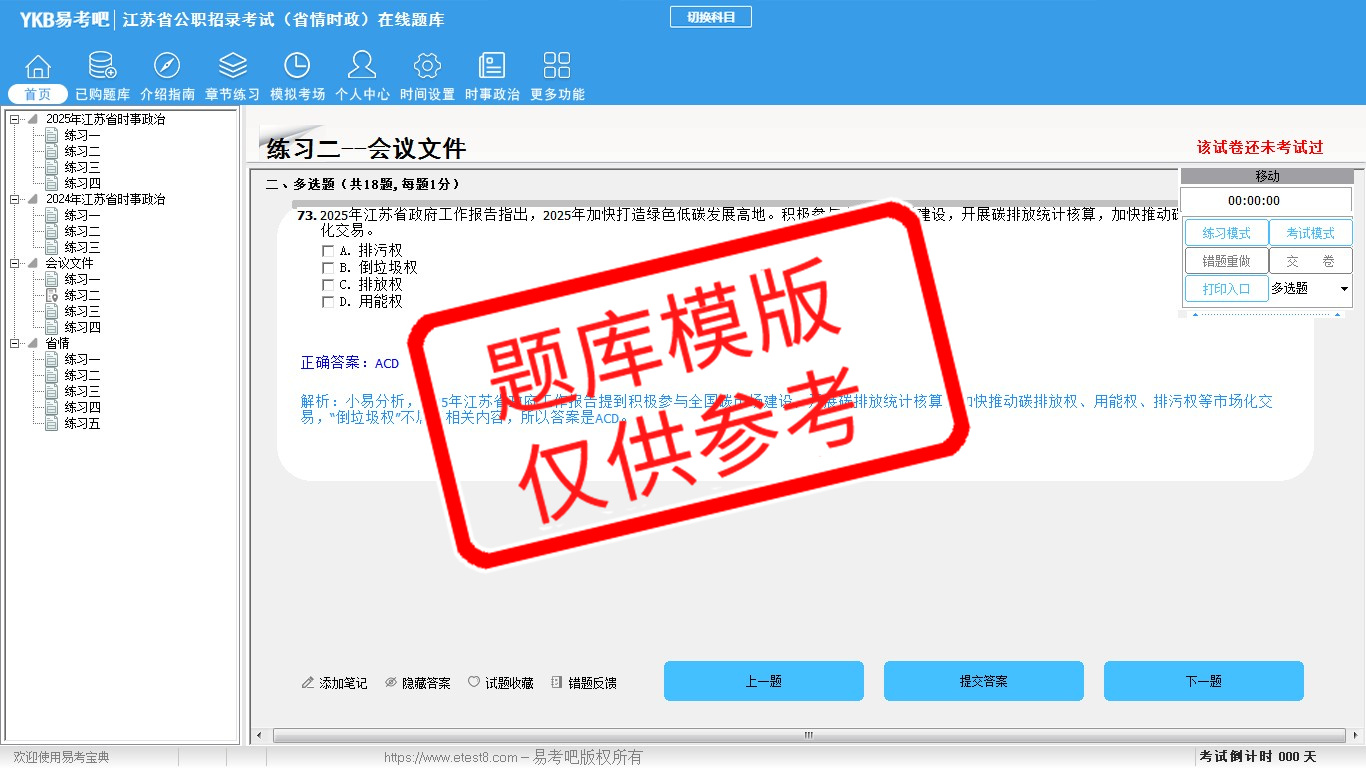Open 更多功能 grid icon
This screenshot has width=1366, height=768.
(x=557, y=66)
